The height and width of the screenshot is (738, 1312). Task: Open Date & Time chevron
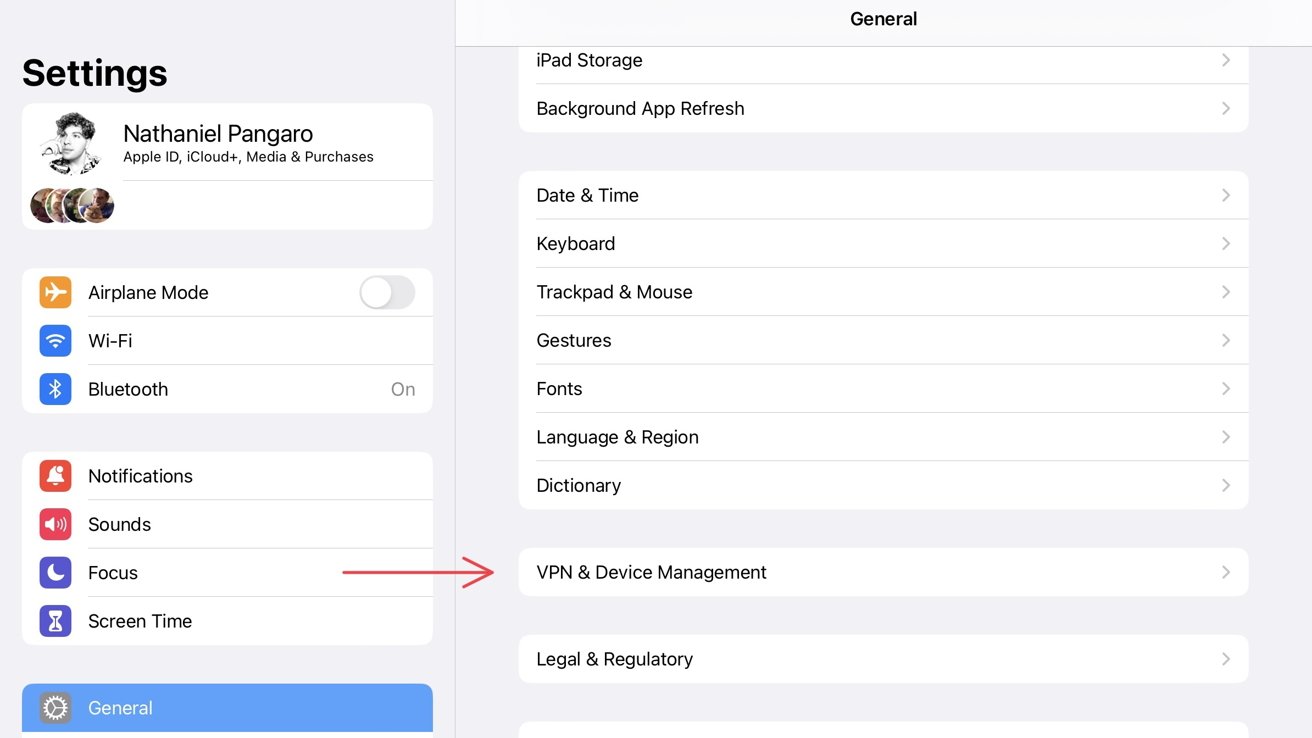pyautogui.click(x=1226, y=195)
